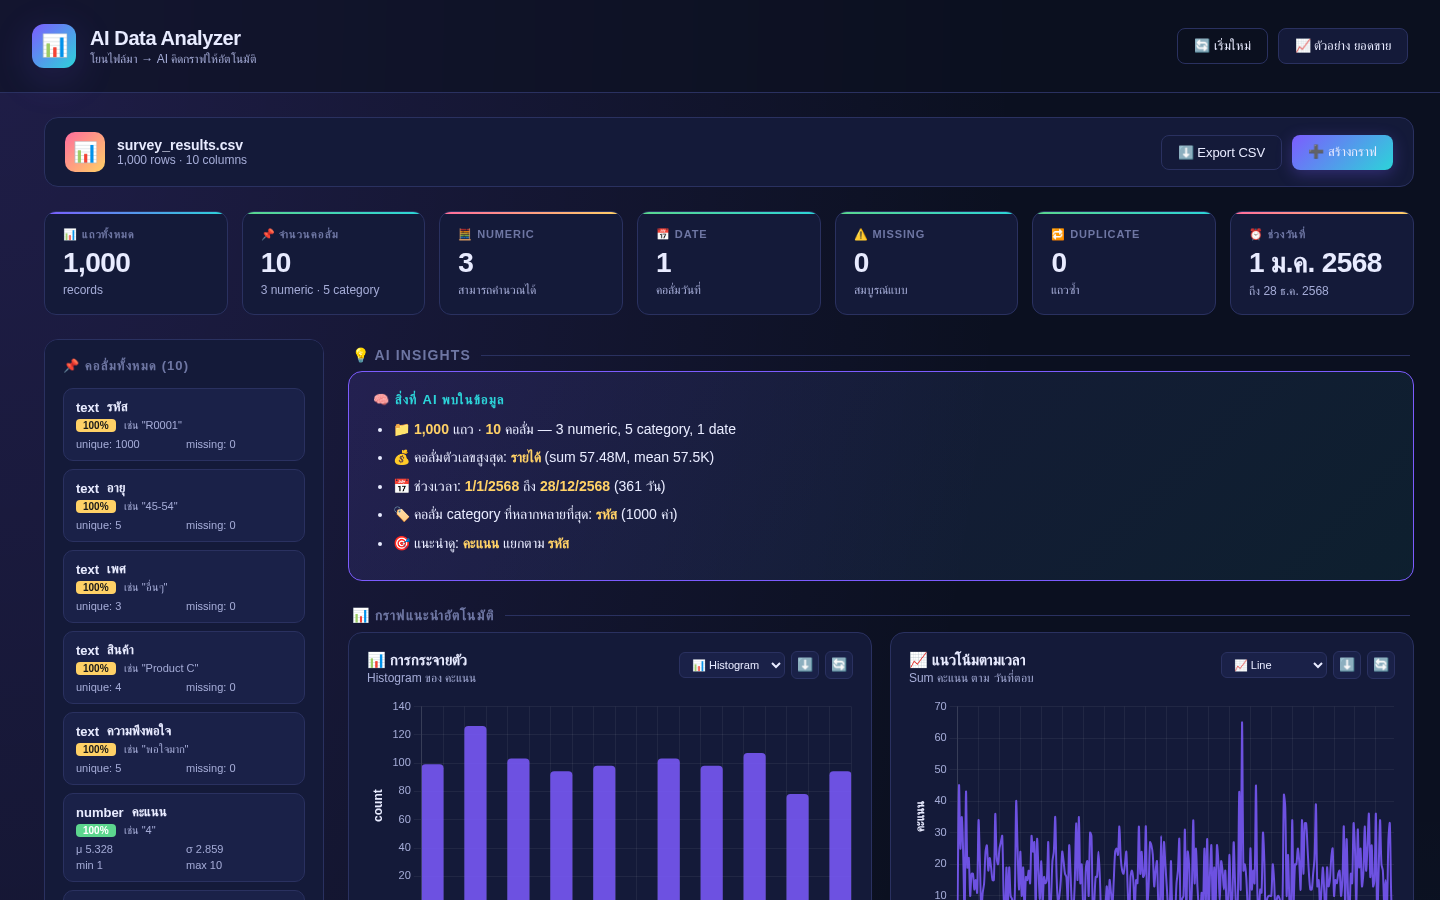Click the แถวทั้งหมด 1,000 records stat card
The image size is (1440, 900).
pyautogui.click(x=136, y=263)
